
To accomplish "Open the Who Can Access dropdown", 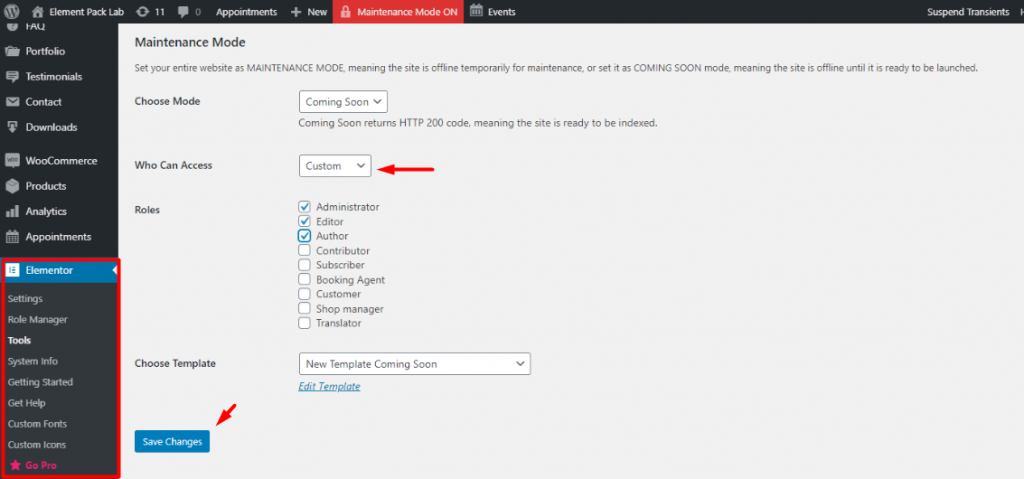I will tap(335, 166).
